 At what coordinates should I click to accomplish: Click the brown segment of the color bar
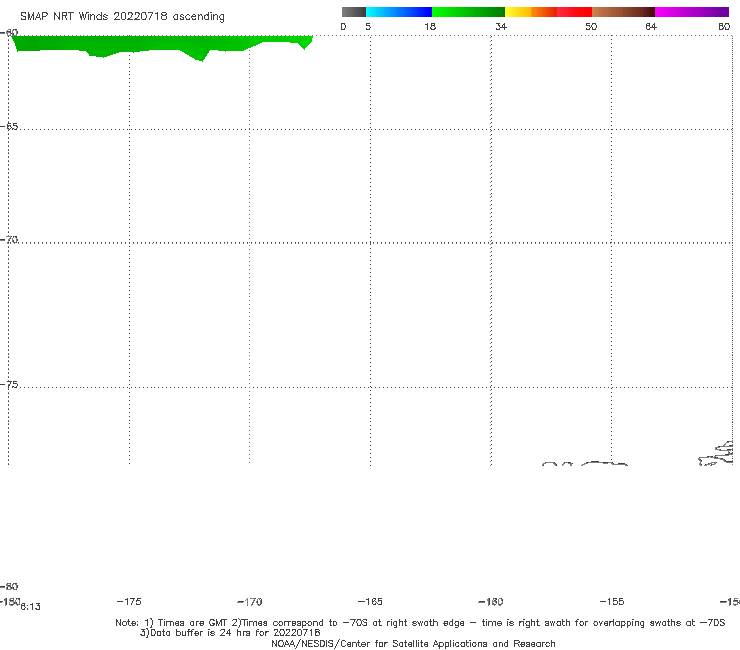623,12
